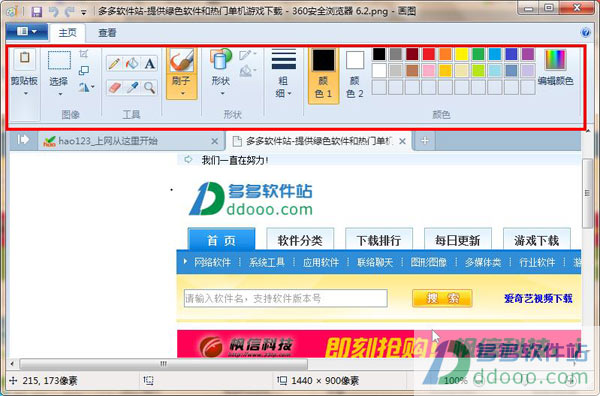Click the 联络聊天 category link
600x396 pixels.
pos(375,262)
